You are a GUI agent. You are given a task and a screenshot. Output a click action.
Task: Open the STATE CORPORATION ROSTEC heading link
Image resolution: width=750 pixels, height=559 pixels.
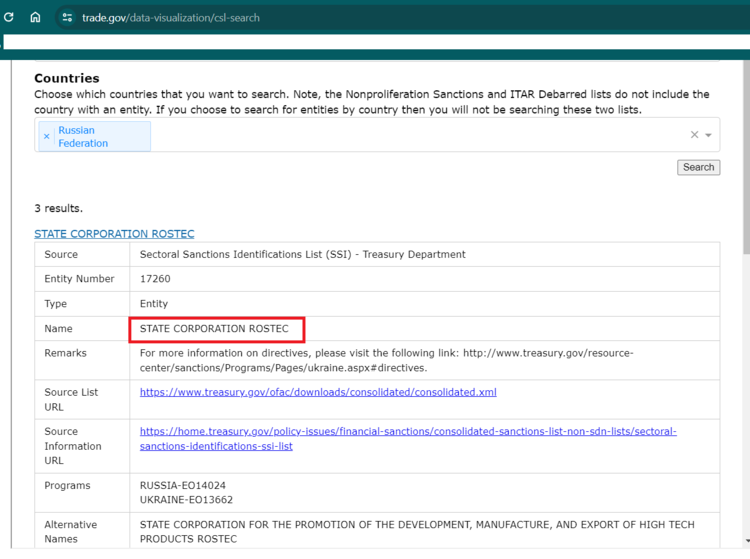(x=114, y=234)
